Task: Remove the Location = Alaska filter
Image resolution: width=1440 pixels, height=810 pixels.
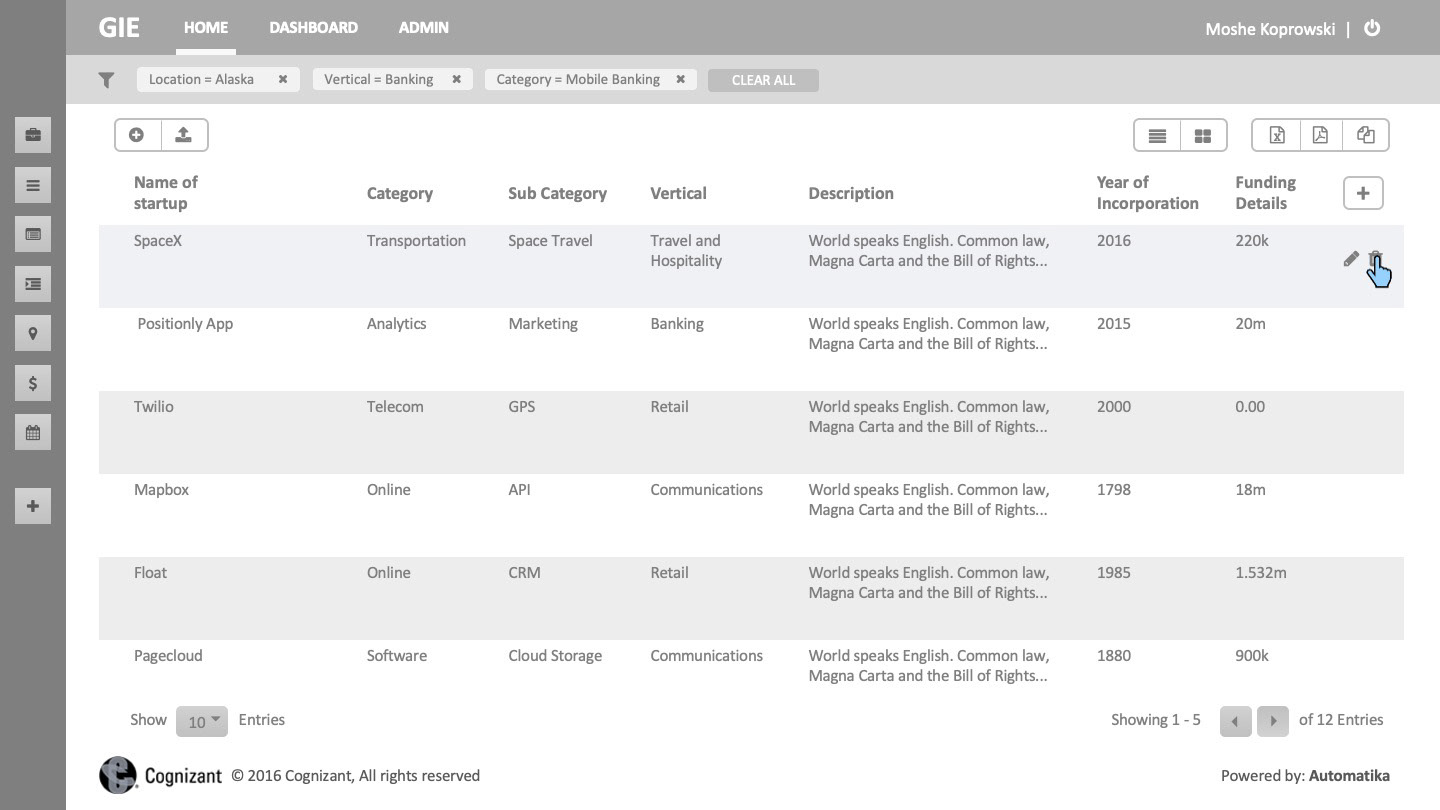Action: point(283,80)
